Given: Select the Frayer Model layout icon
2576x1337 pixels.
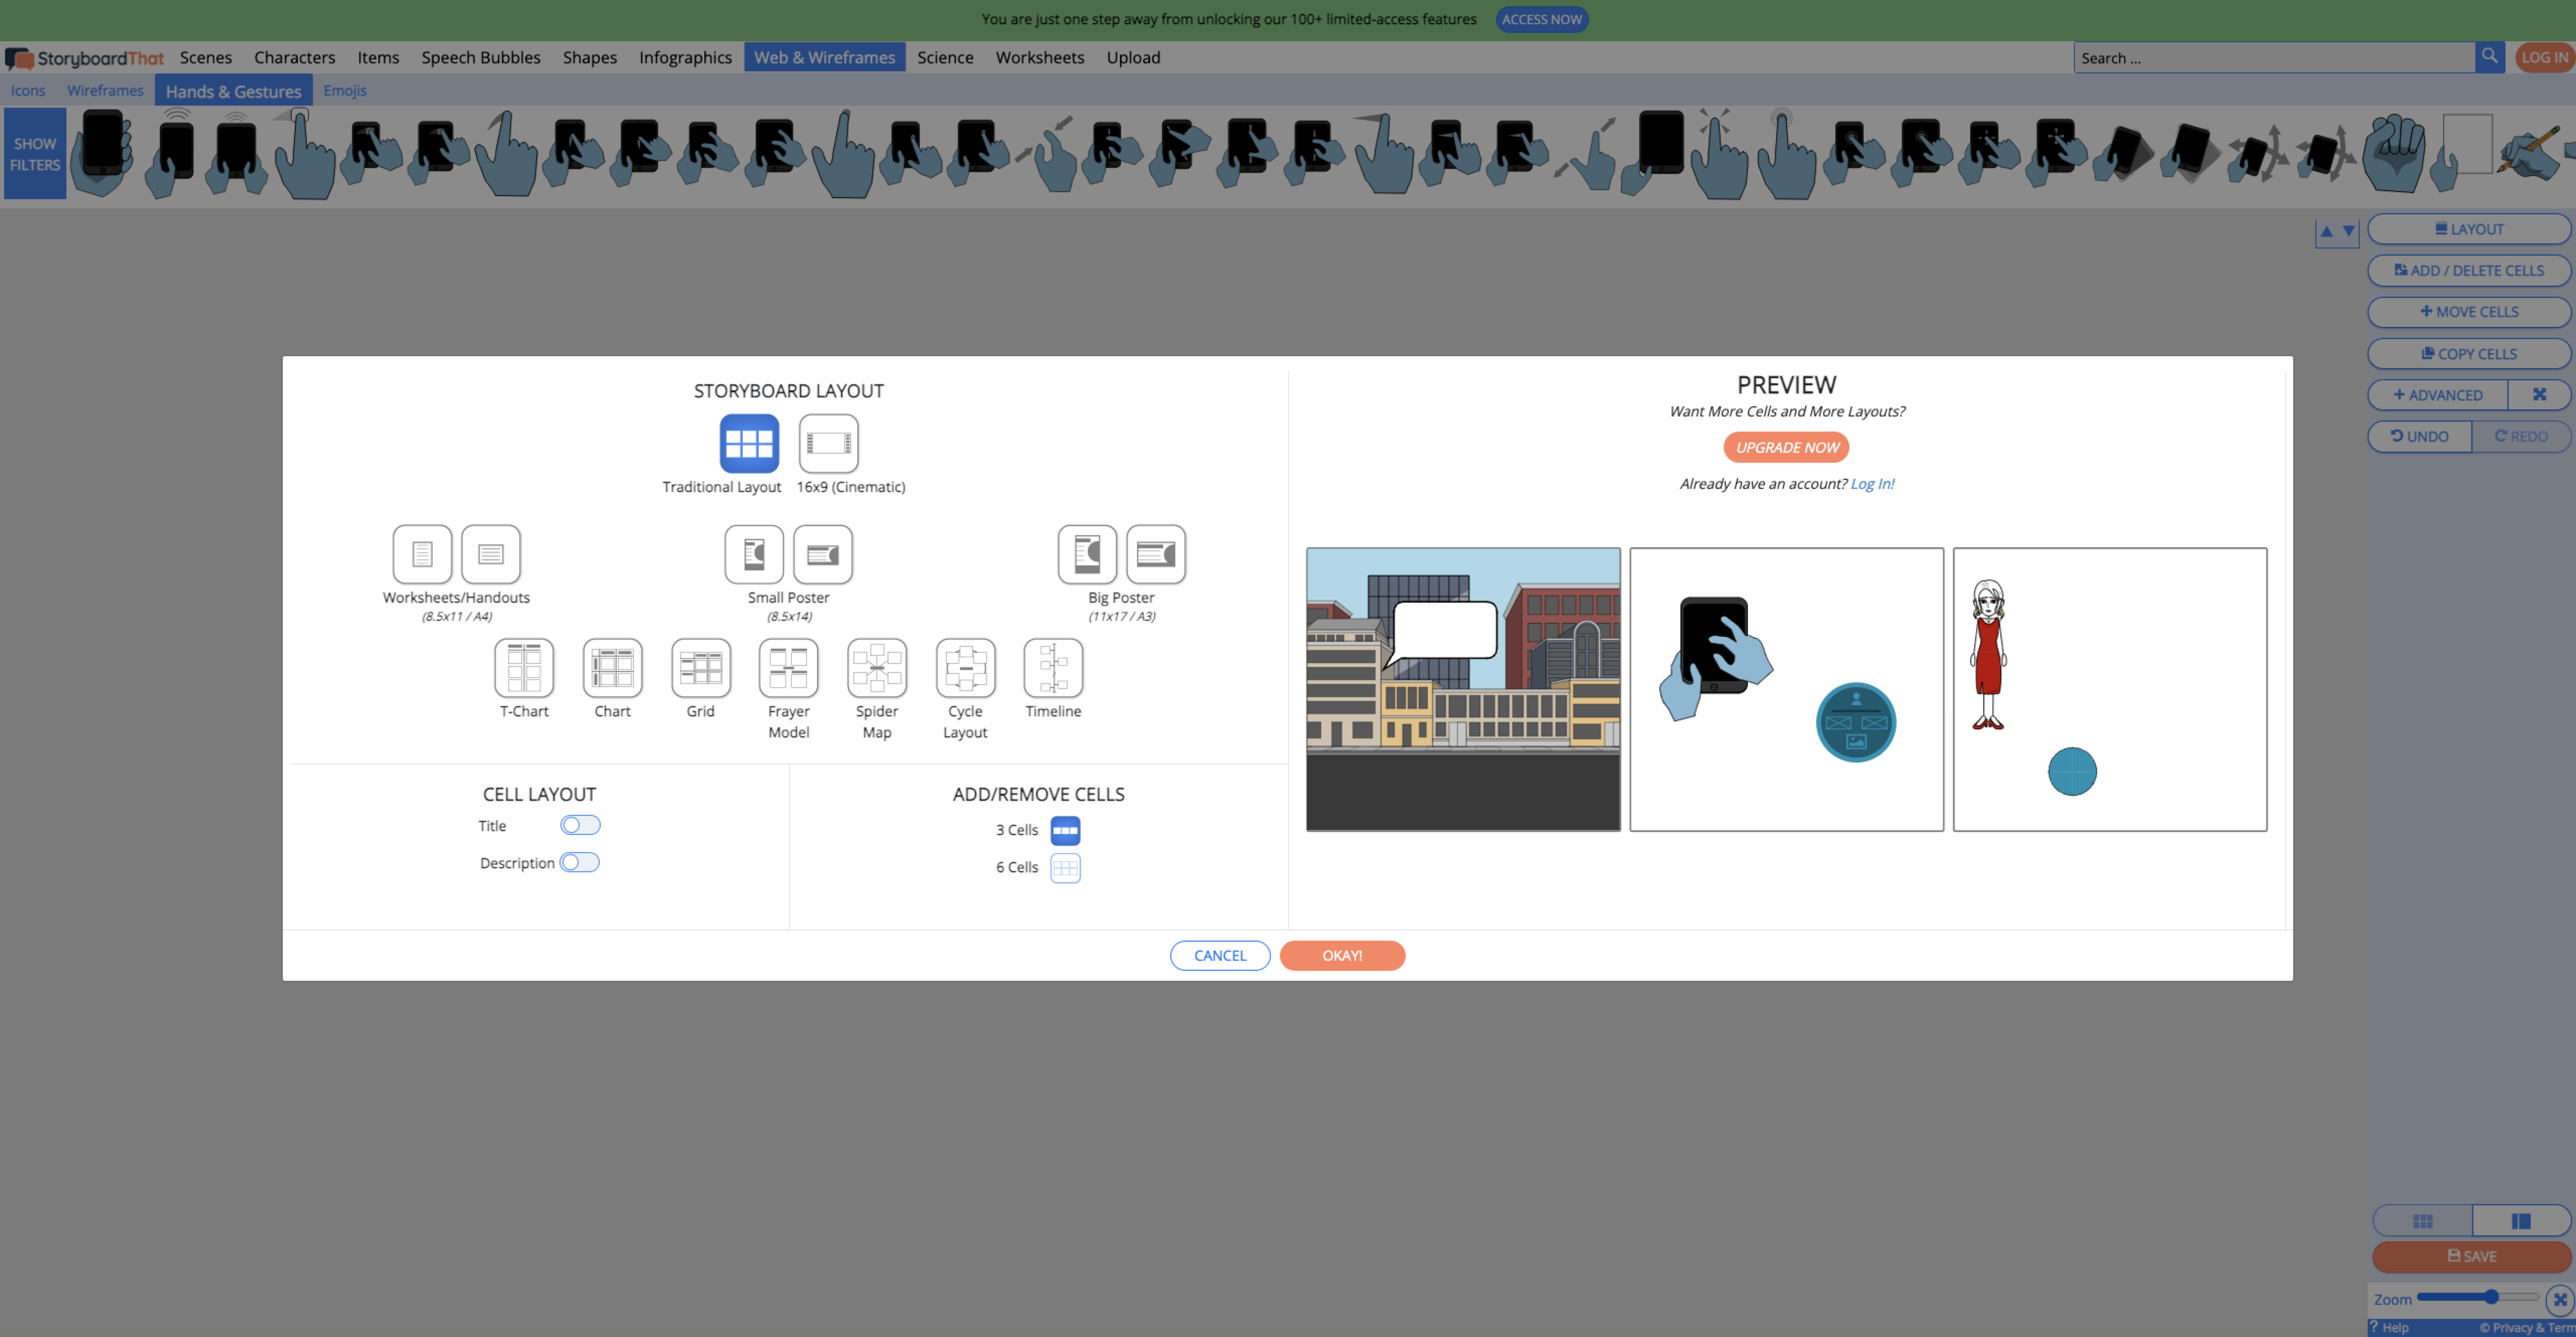Looking at the screenshot, I should (788, 667).
